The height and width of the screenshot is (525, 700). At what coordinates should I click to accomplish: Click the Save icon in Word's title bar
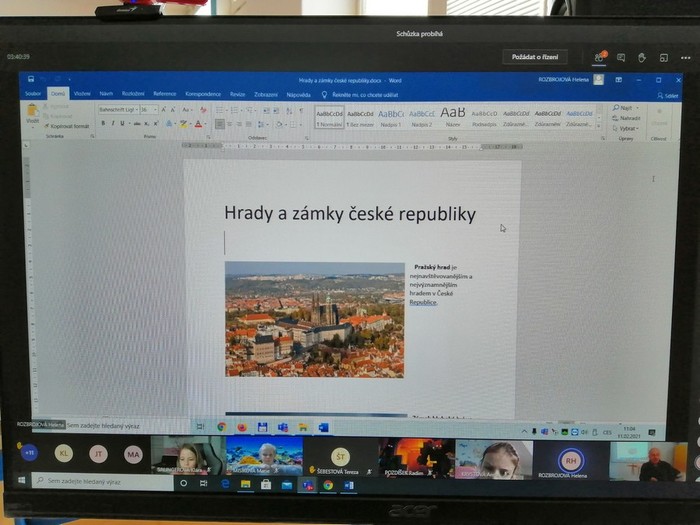31,79
